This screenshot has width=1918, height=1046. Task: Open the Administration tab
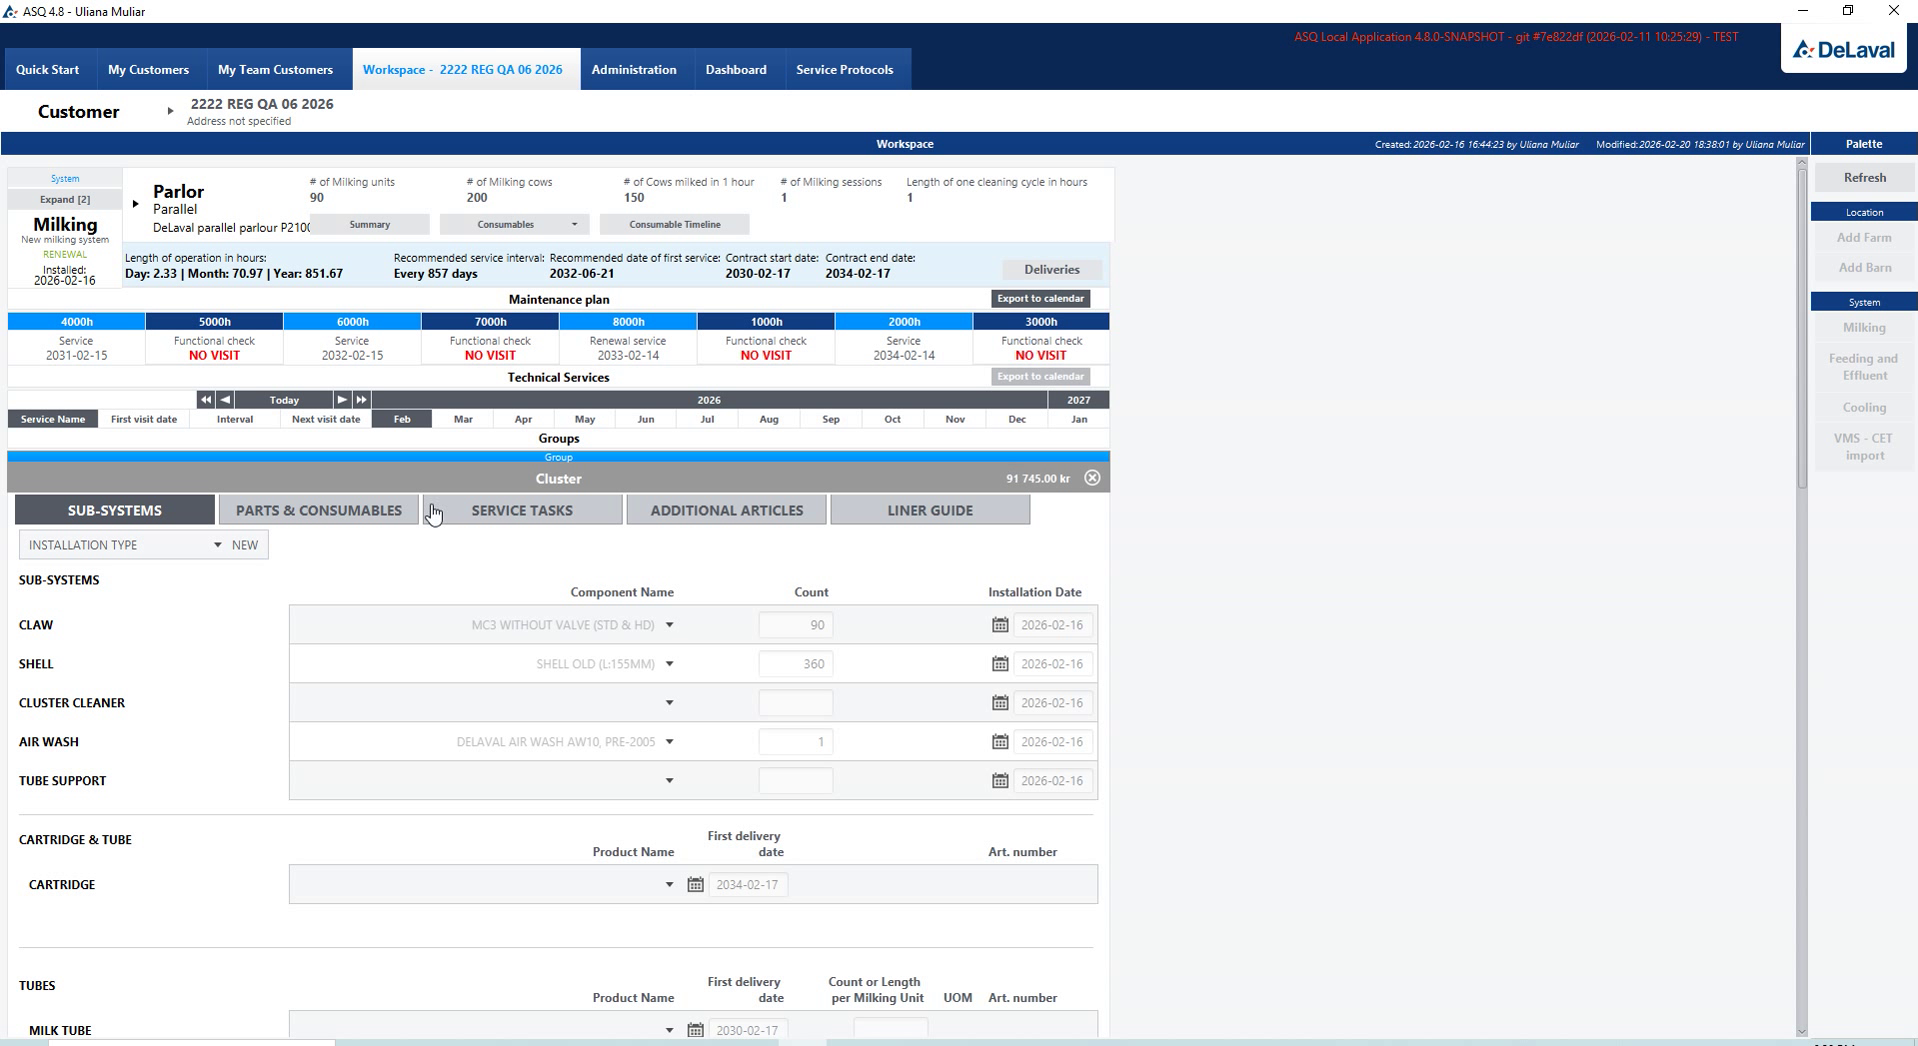click(634, 70)
